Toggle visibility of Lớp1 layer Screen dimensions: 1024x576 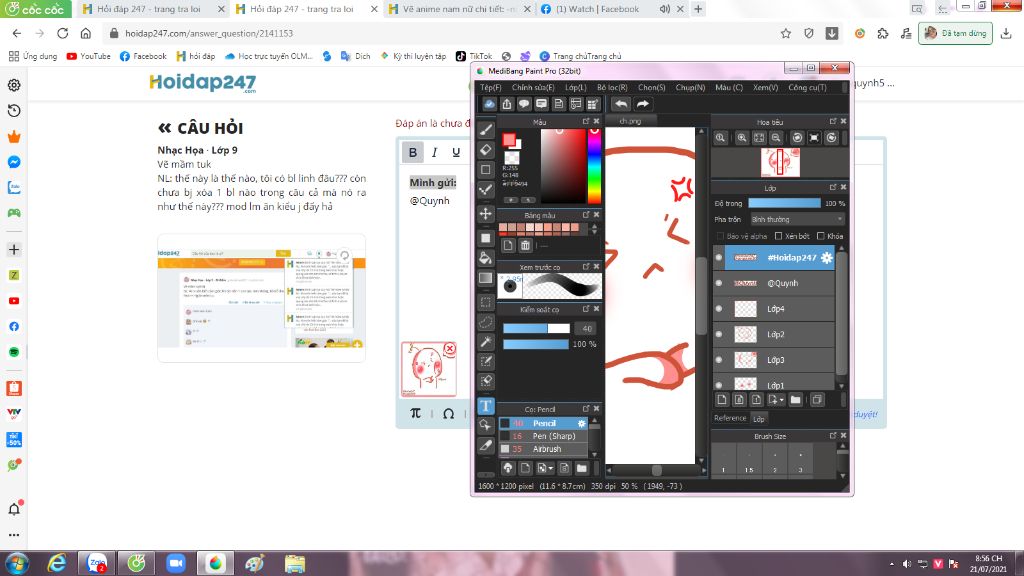pyautogui.click(x=719, y=384)
